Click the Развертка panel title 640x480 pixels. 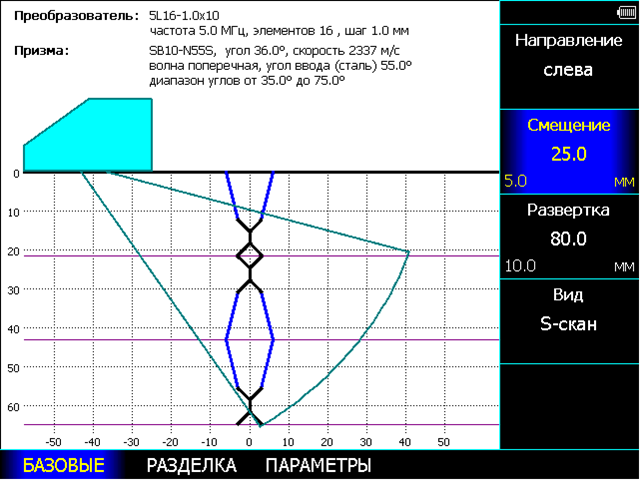pos(568,211)
